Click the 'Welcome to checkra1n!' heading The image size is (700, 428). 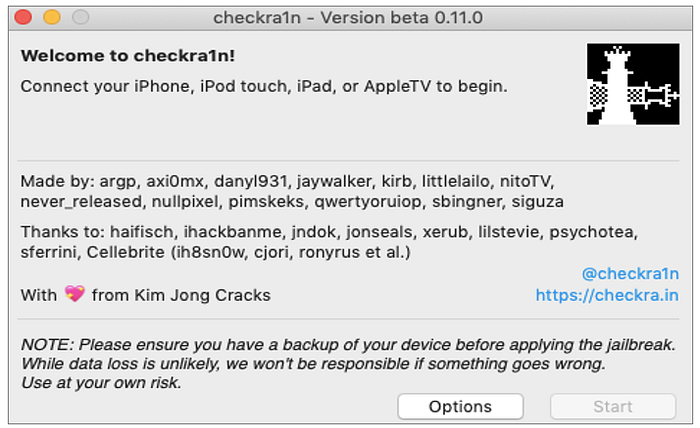coord(128,56)
